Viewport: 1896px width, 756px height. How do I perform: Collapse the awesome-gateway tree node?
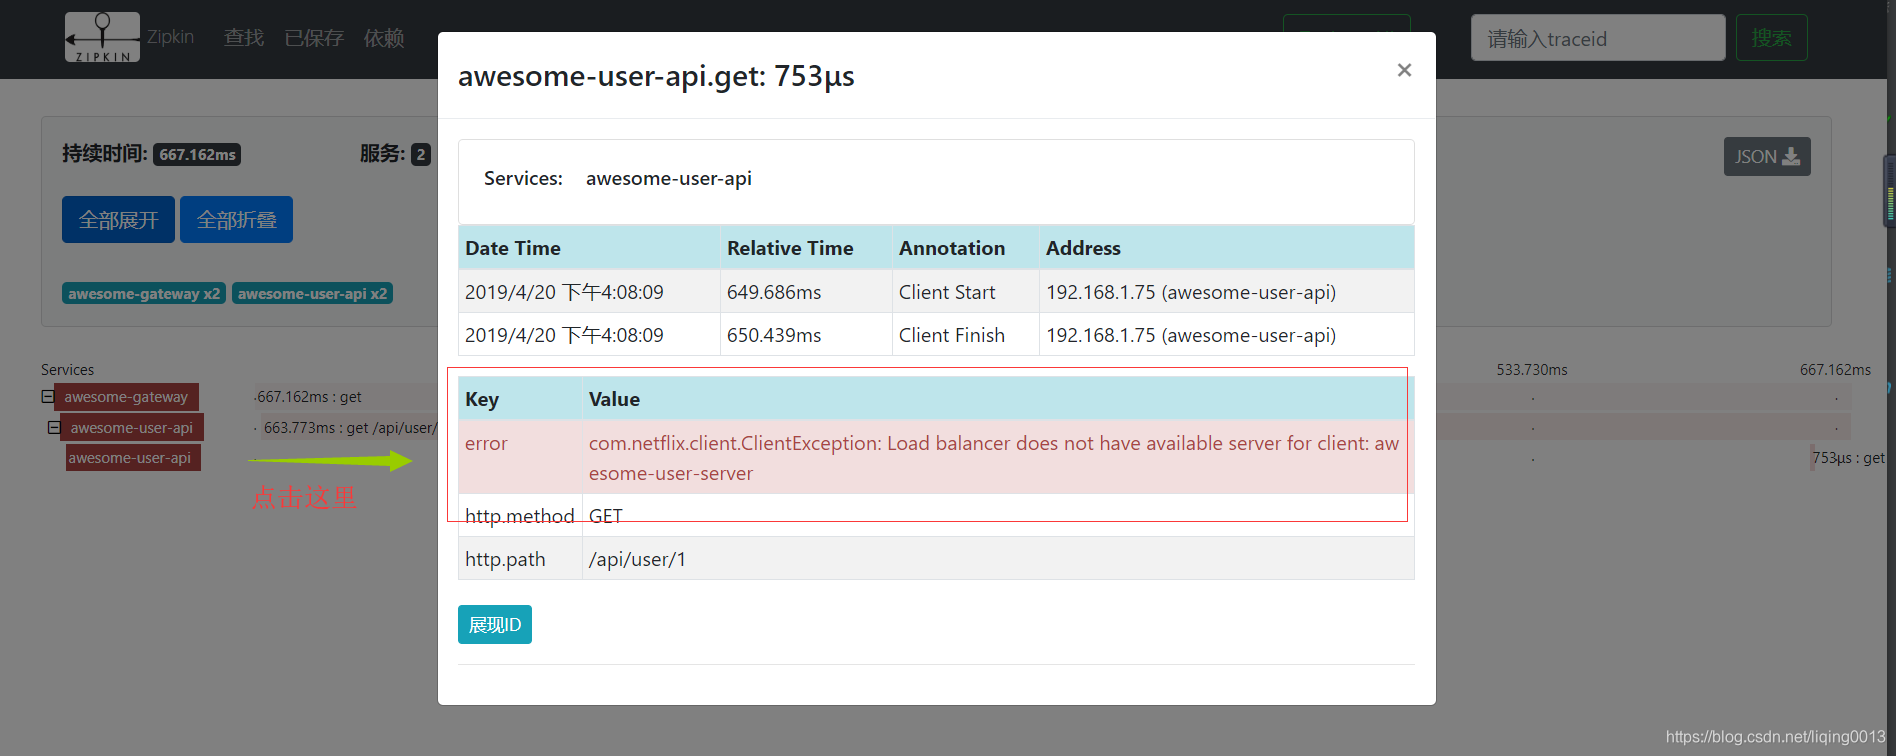[x=47, y=396]
